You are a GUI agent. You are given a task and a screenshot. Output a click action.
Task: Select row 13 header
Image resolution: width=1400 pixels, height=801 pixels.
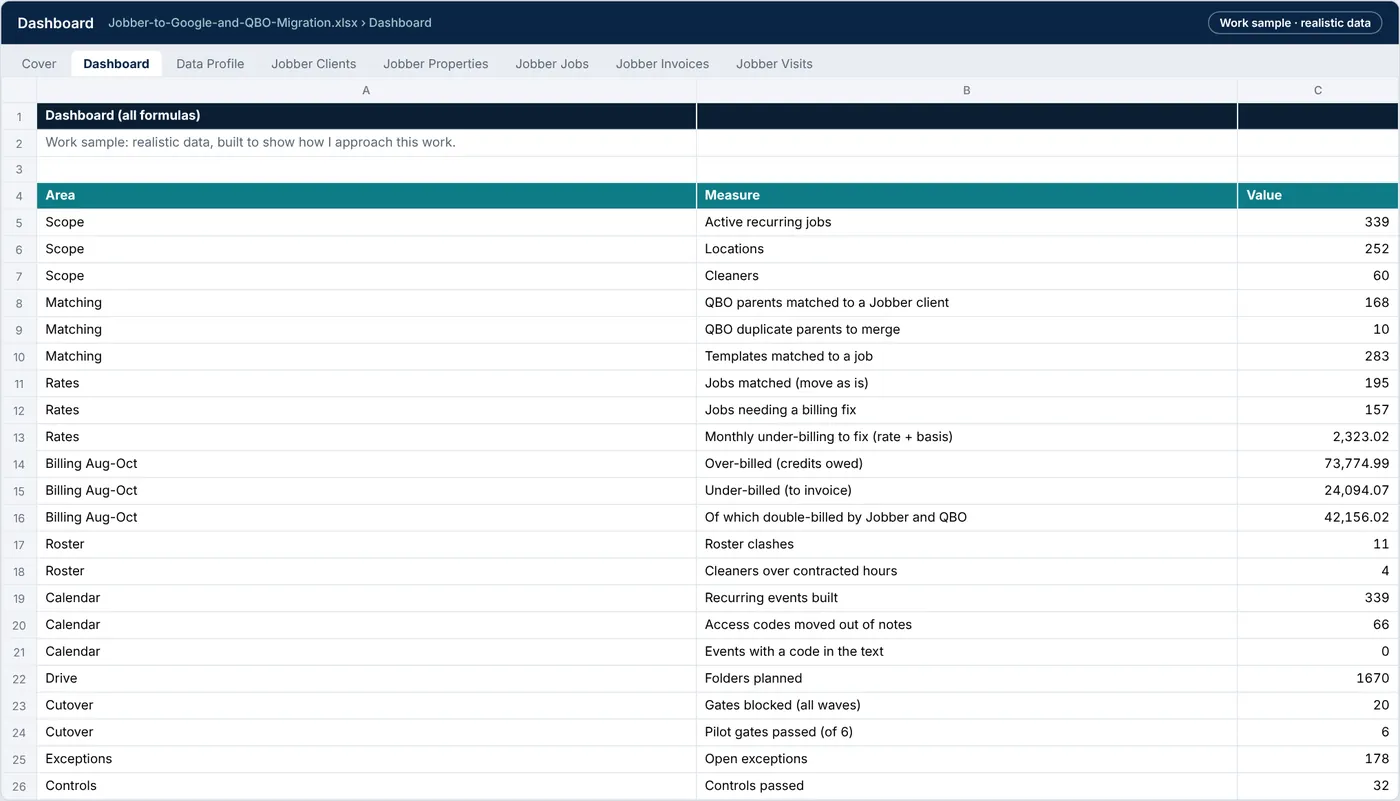tap(19, 437)
